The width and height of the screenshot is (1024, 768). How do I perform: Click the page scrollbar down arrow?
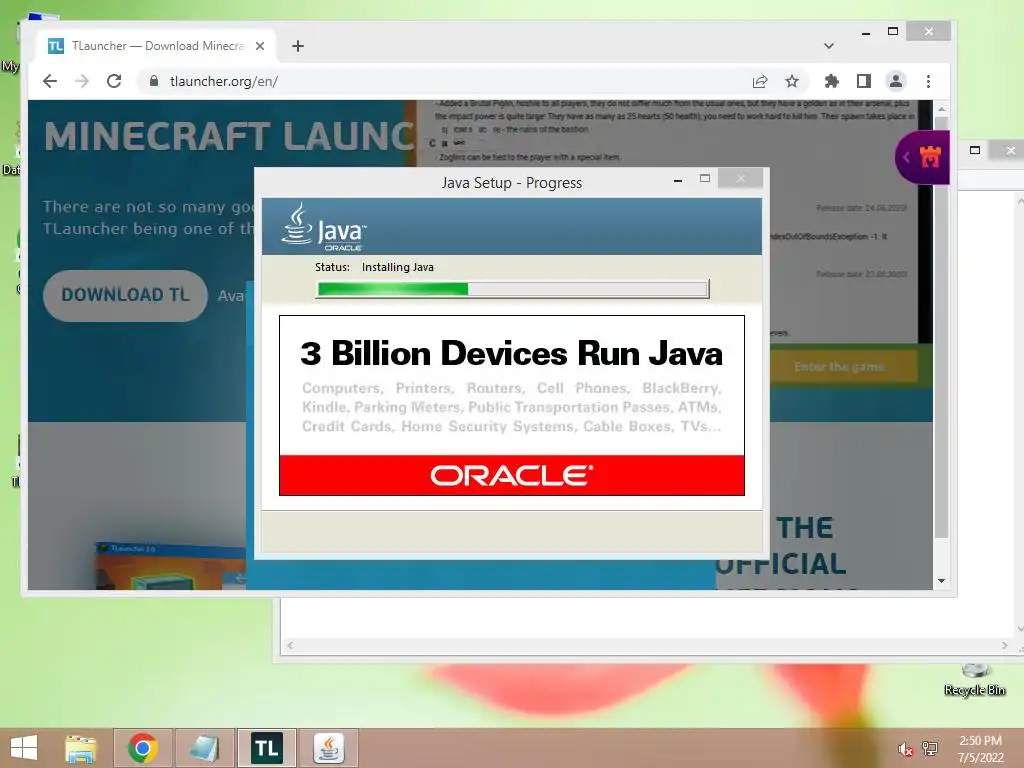[x=941, y=581]
